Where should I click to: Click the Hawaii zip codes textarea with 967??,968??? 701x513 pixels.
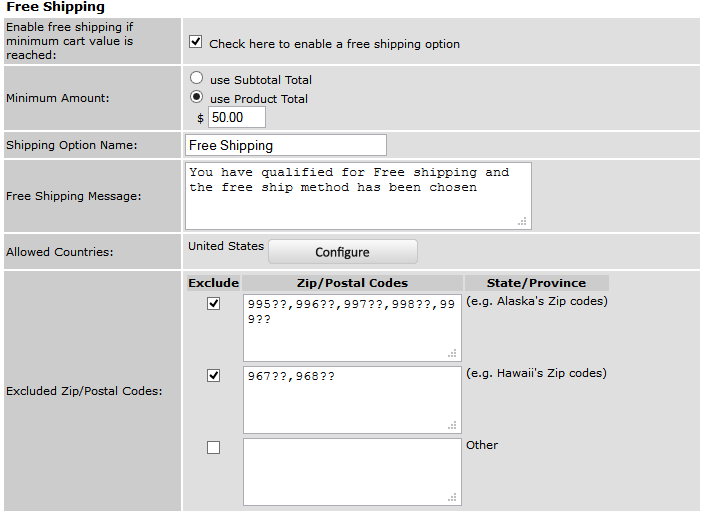click(x=352, y=400)
